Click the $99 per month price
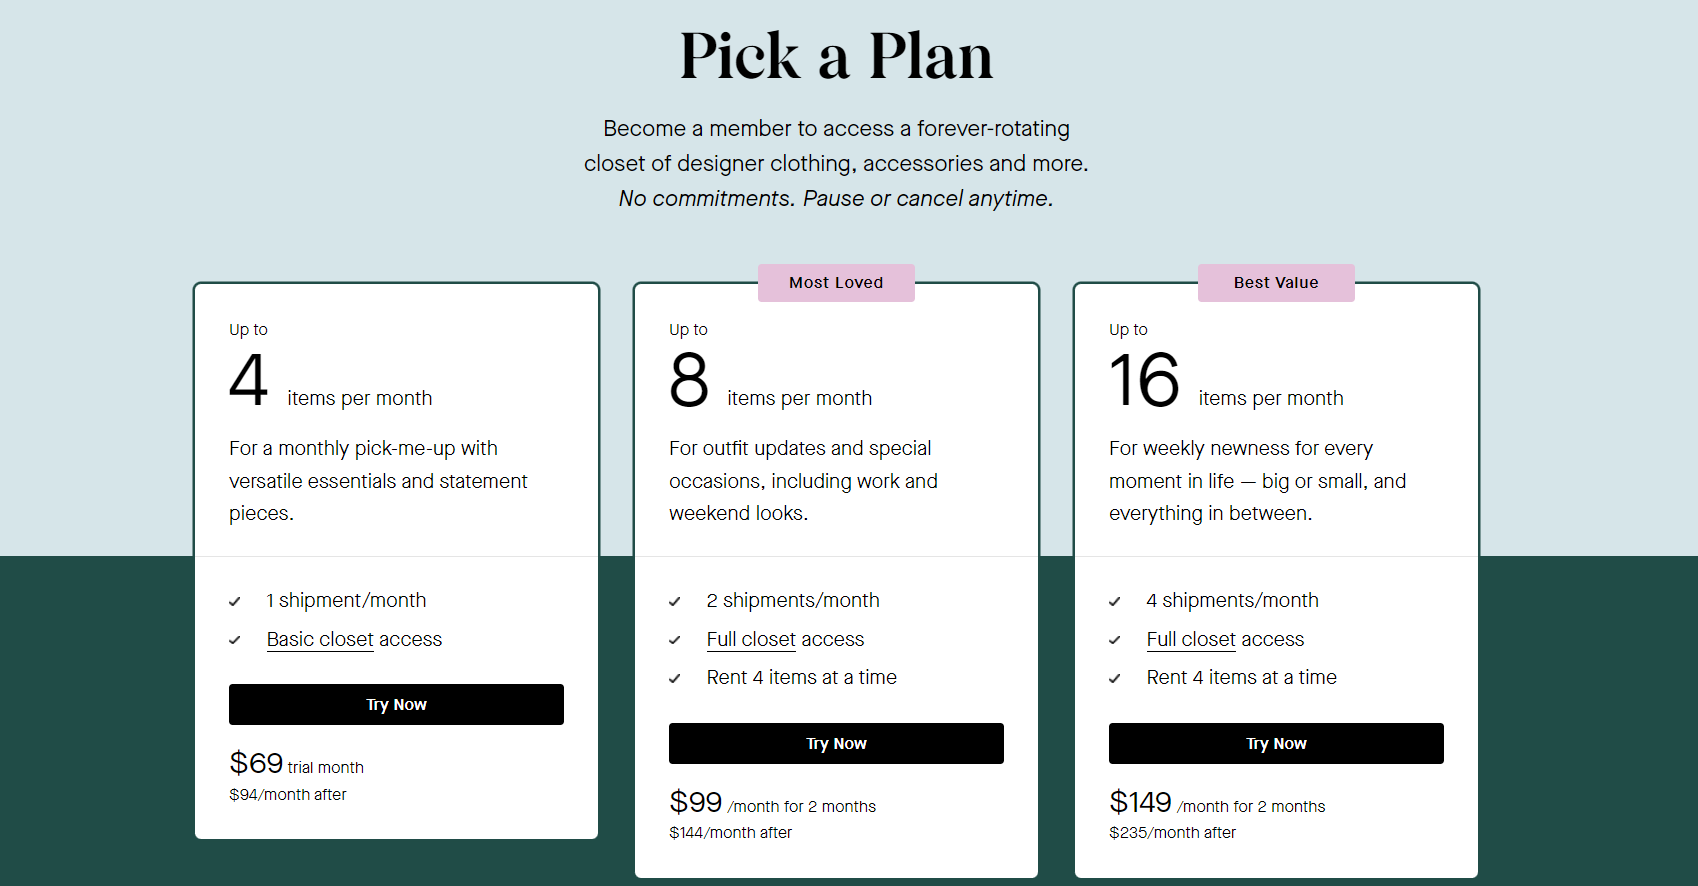This screenshot has height=886, width=1698. [696, 803]
